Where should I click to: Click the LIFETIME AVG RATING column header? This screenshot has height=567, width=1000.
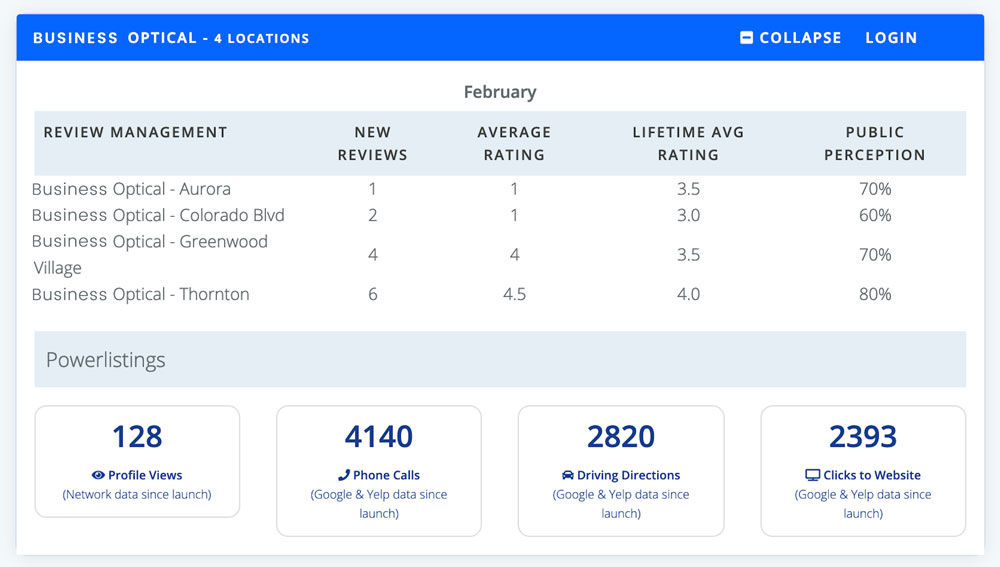(x=688, y=144)
